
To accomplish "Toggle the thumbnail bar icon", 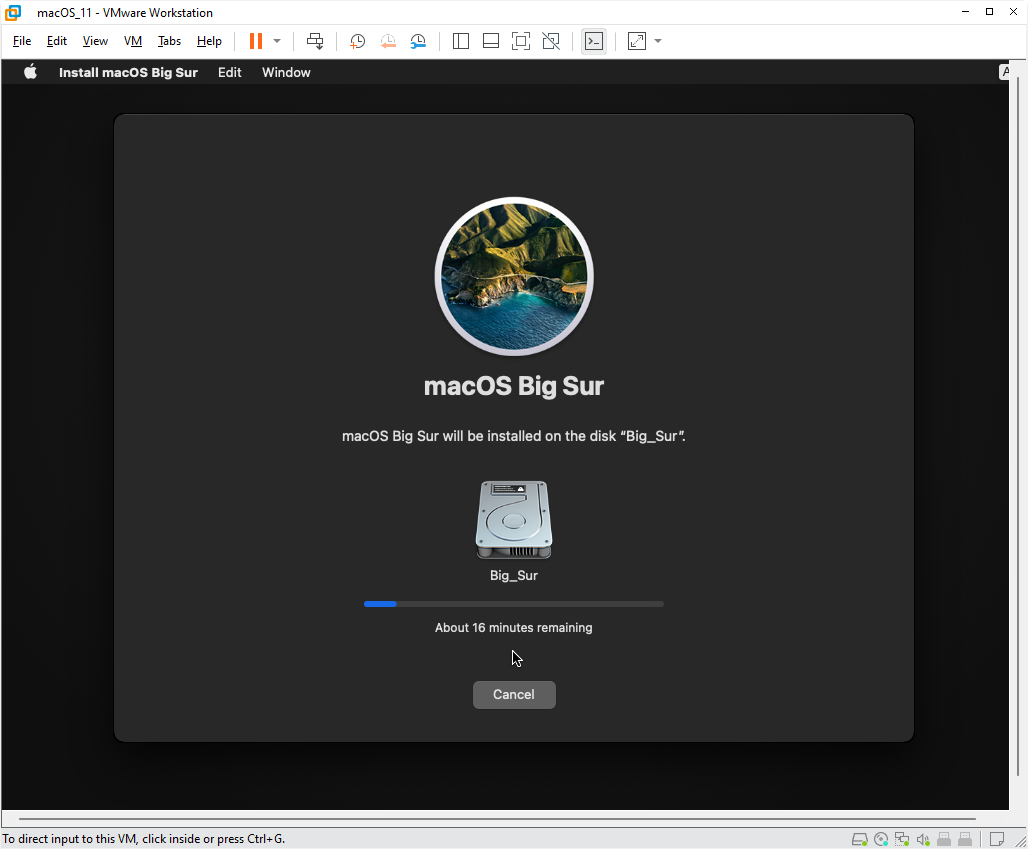I will pyautogui.click(x=491, y=41).
